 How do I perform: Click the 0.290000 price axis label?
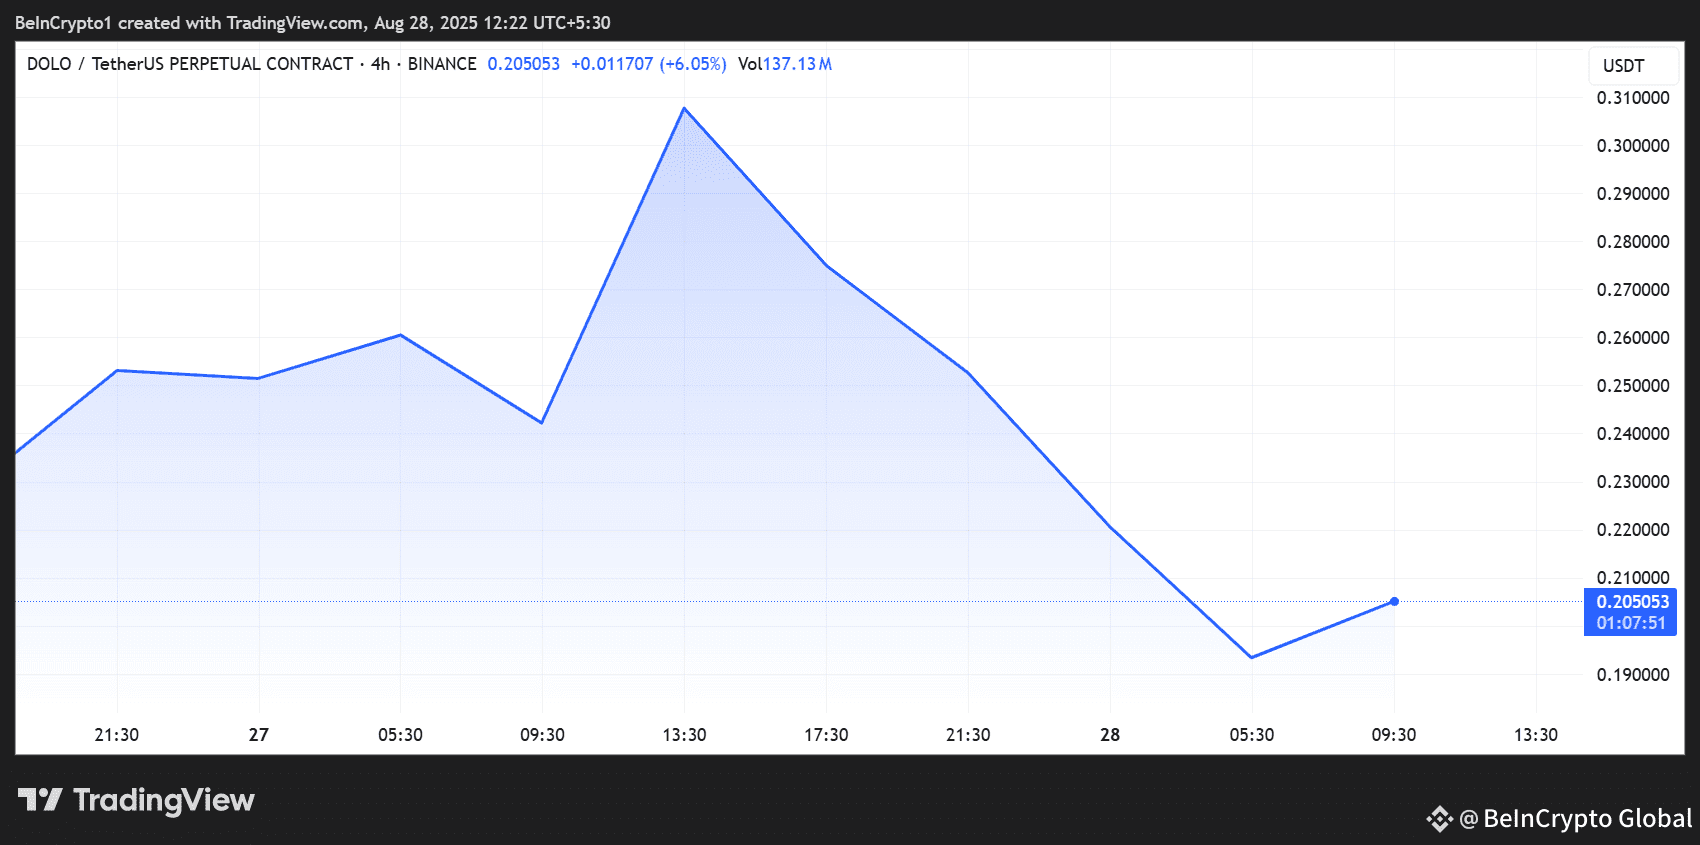pos(1633,194)
